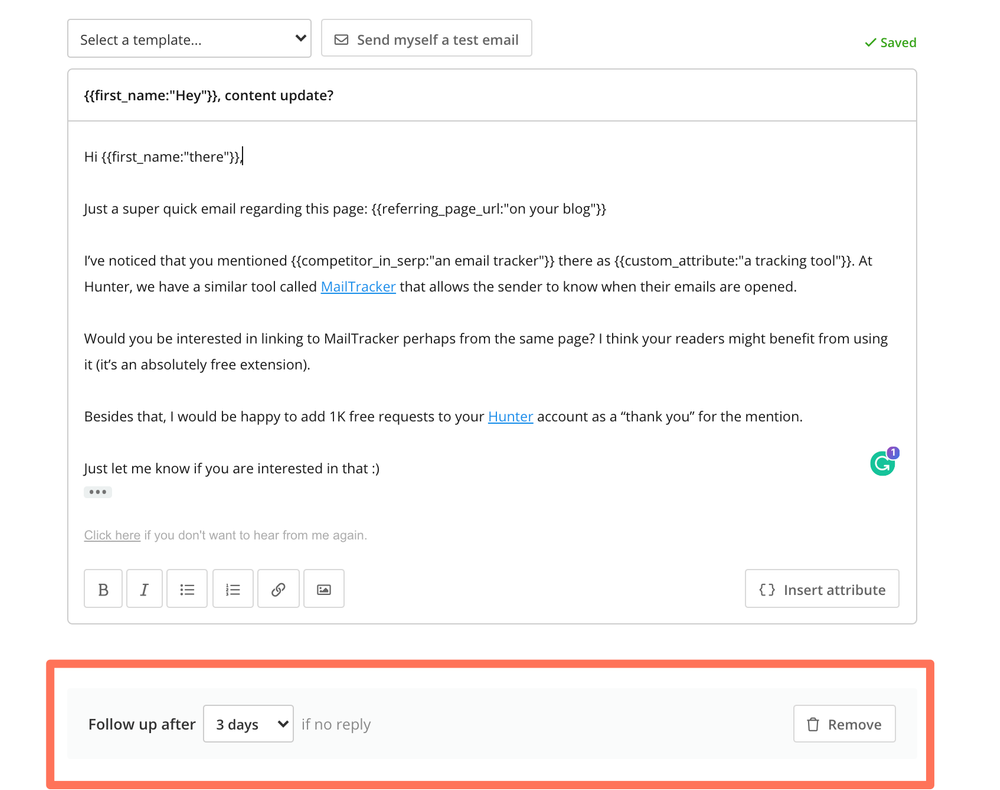The height and width of the screenshot is (790, 1000).
Task: Open the MailTracker link
Action: click(x=358, y=286)
